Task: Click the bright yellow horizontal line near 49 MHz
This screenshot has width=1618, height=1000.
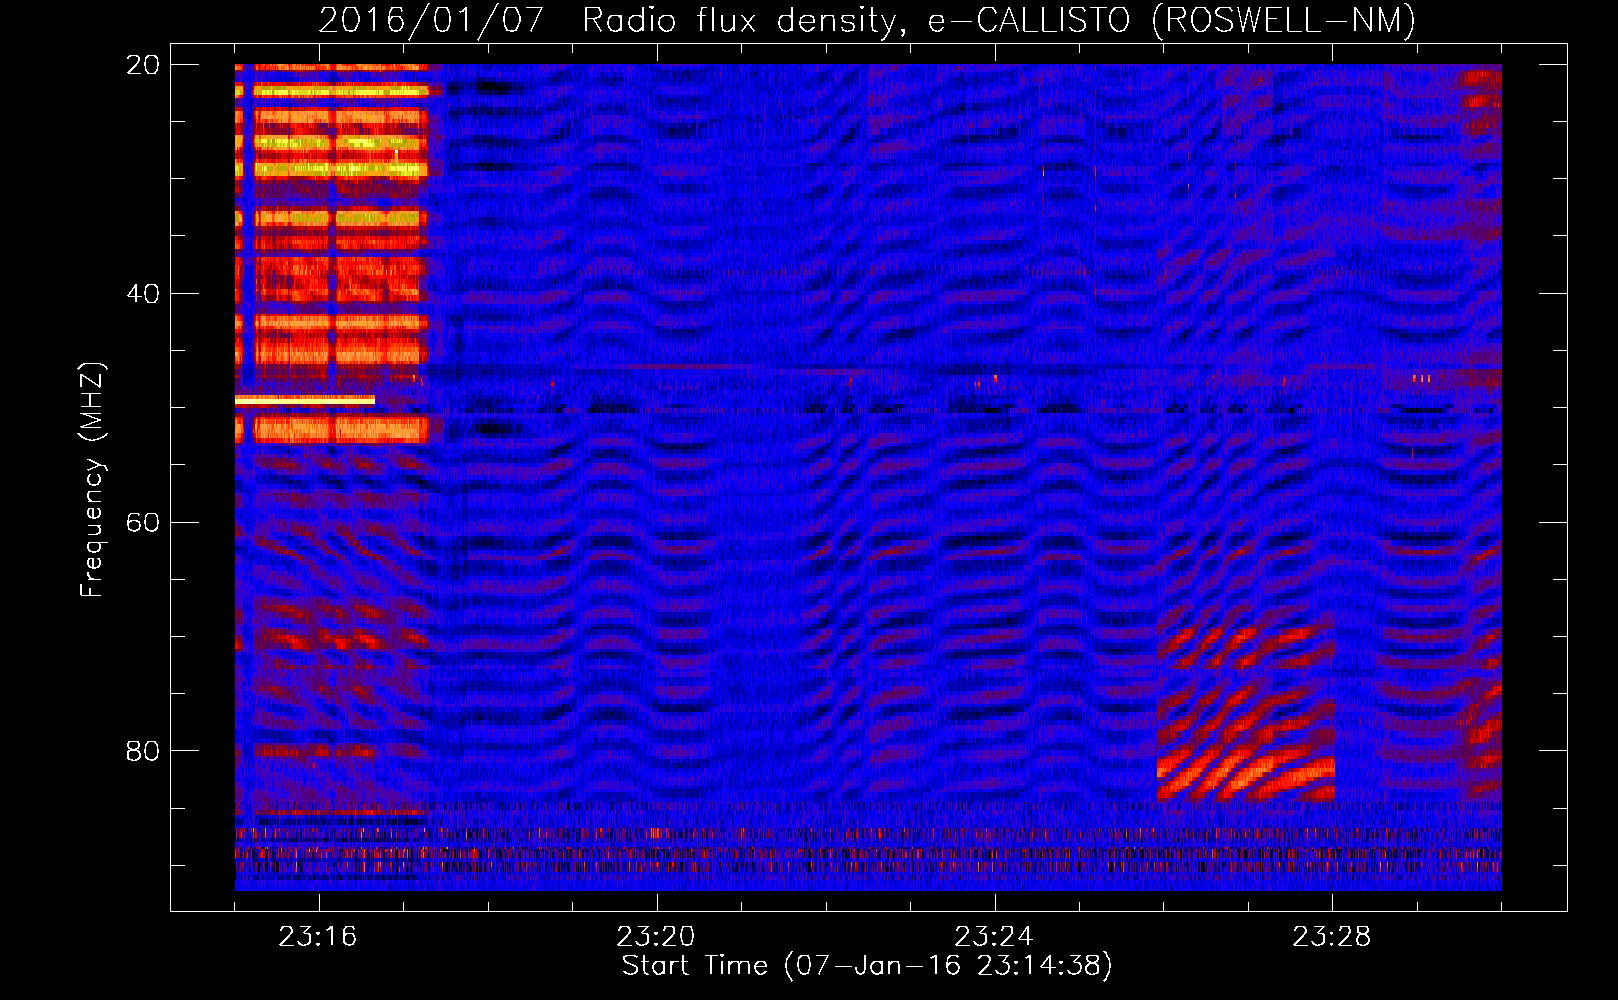Action: pyautogui.click(x=305, y=400)
